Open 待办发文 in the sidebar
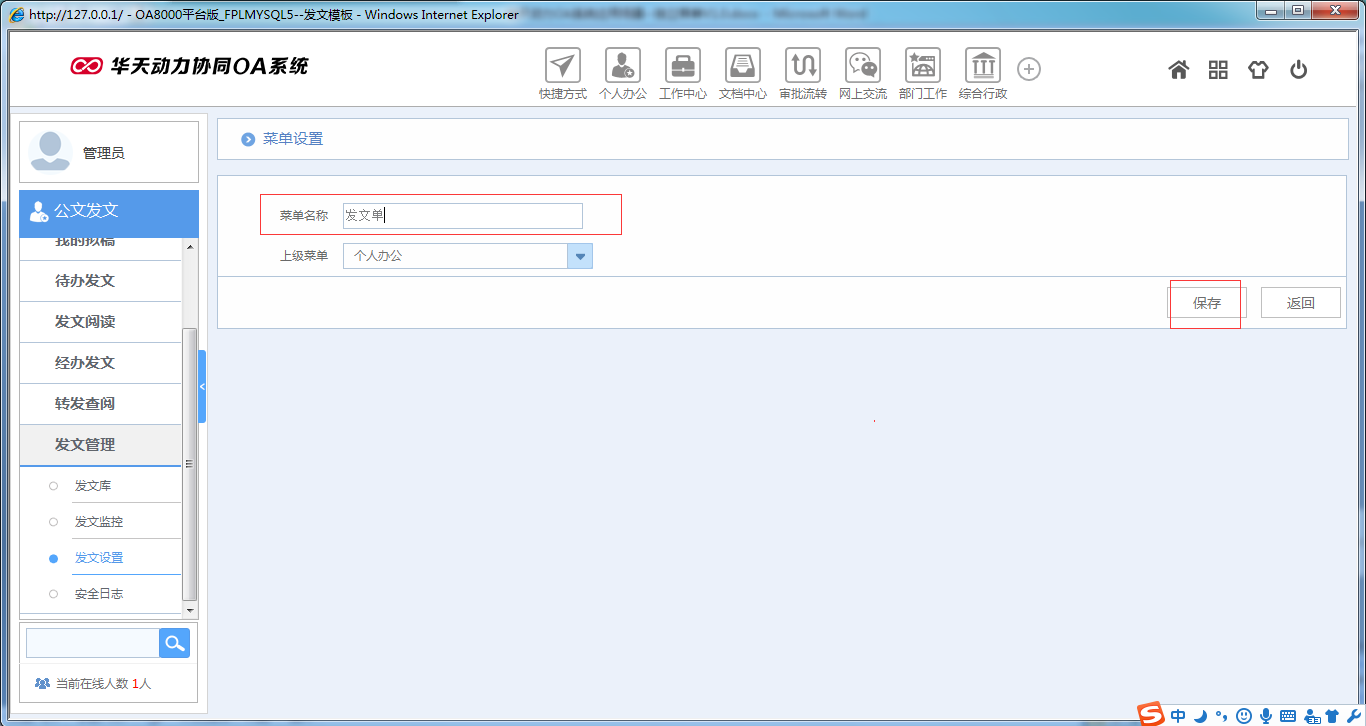Screen dimensions: 1366x726 [x=85, y=281]
